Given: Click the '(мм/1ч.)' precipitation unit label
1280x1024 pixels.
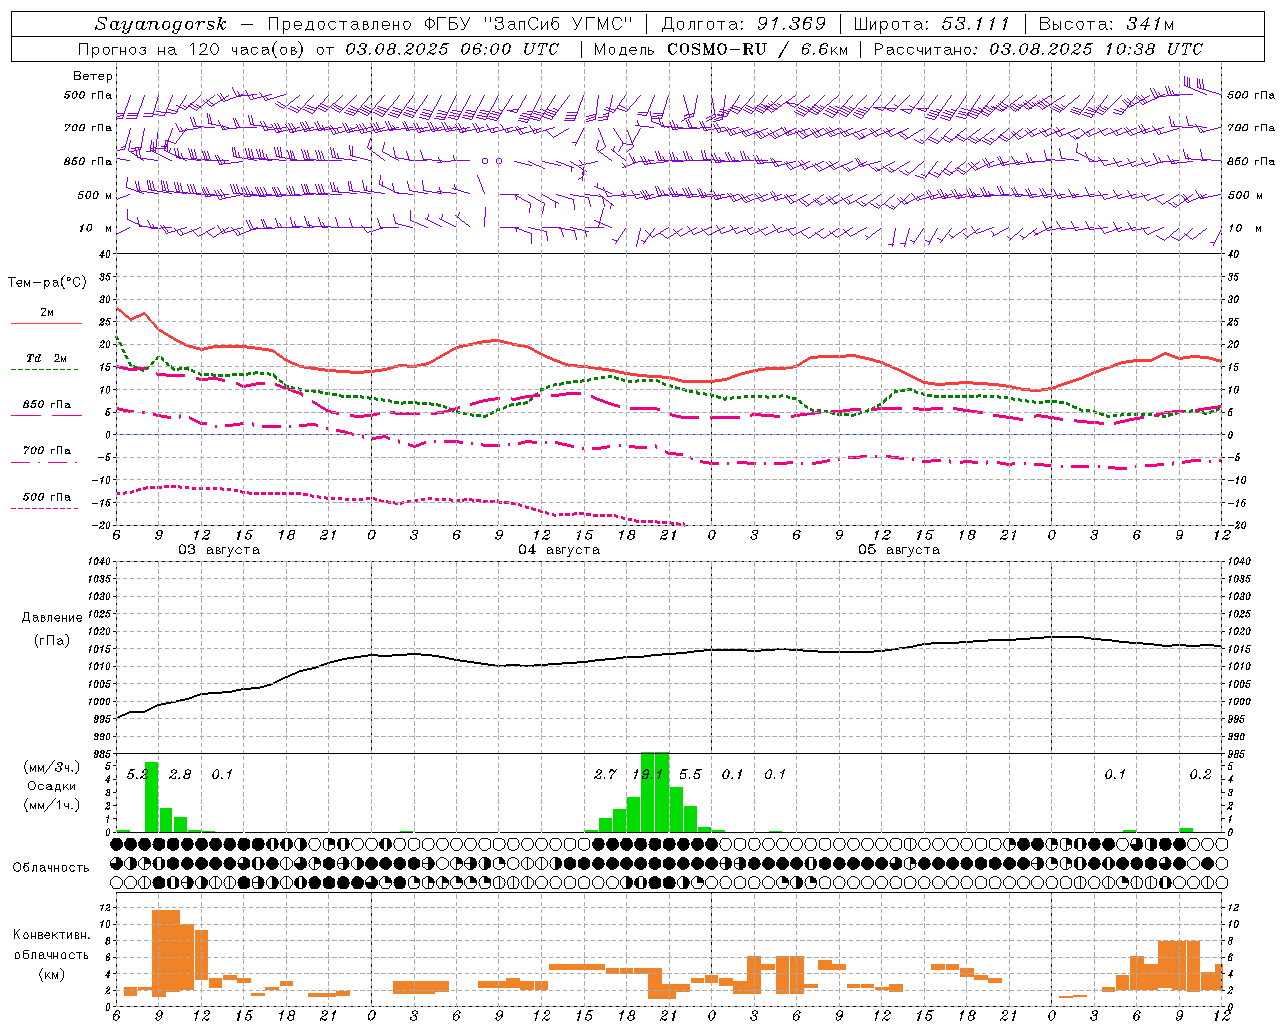Looking at the screenshot, I should [52, 805].
